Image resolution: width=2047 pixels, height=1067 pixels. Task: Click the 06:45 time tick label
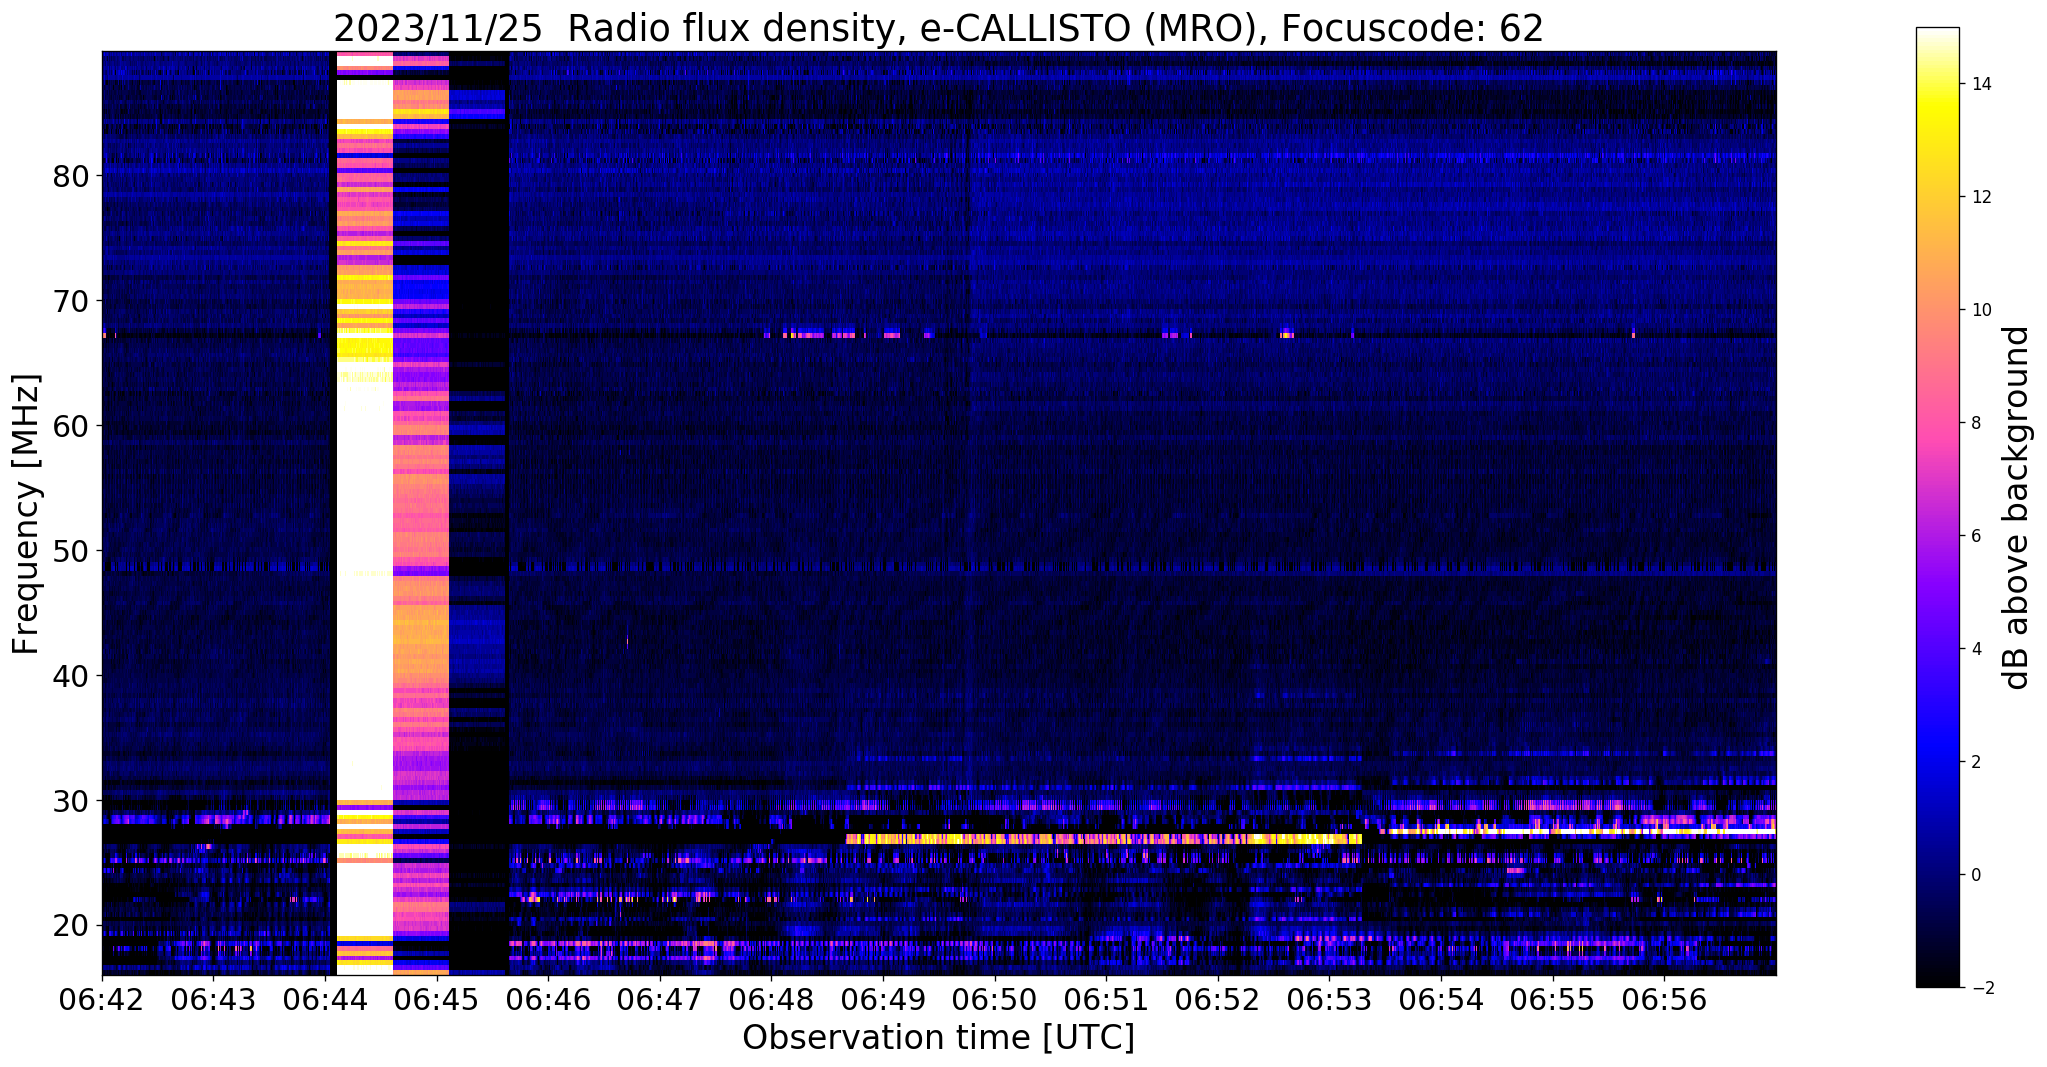[x=437, y=999]
